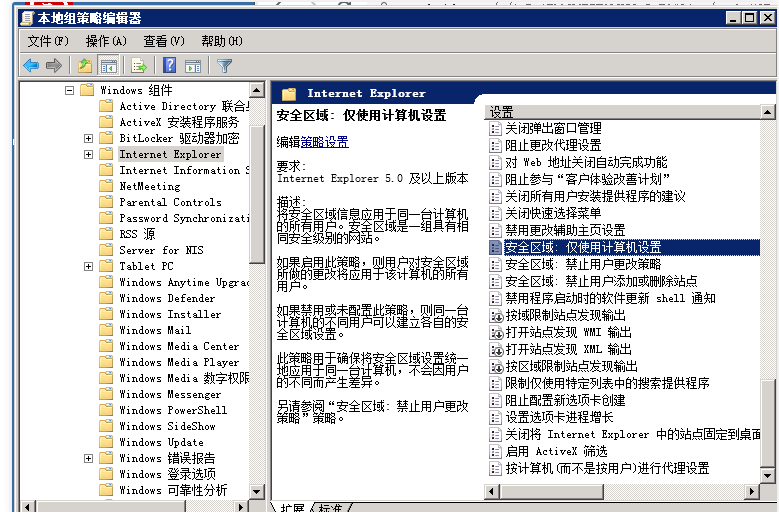Click the Back arrow toolbar icon
This screenshot has height=512, width=779.
[31, 66]
